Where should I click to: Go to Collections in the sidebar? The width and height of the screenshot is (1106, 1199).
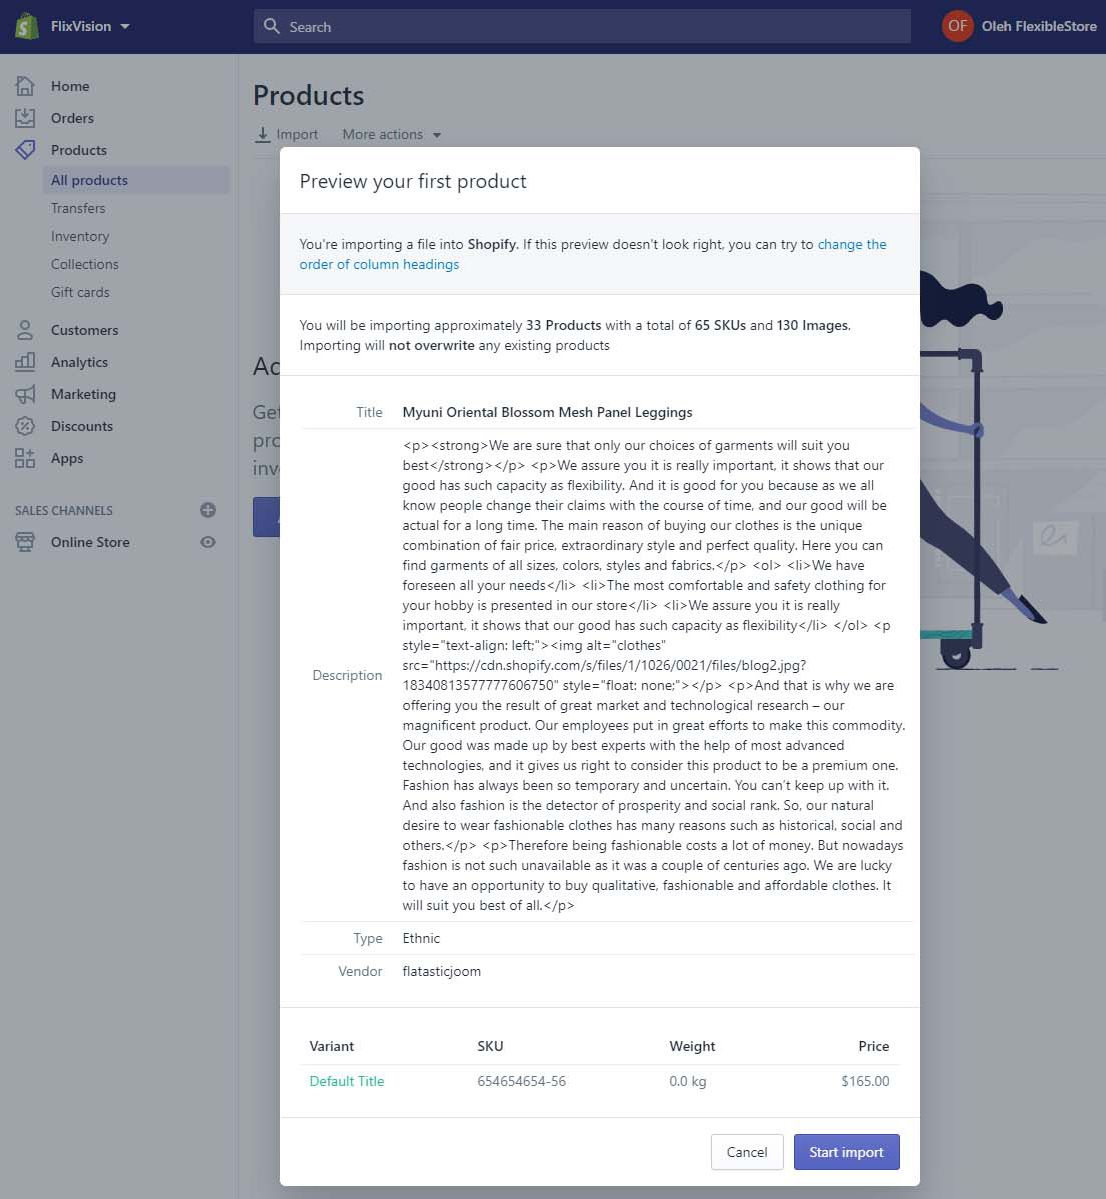click(x=85, y=264)
